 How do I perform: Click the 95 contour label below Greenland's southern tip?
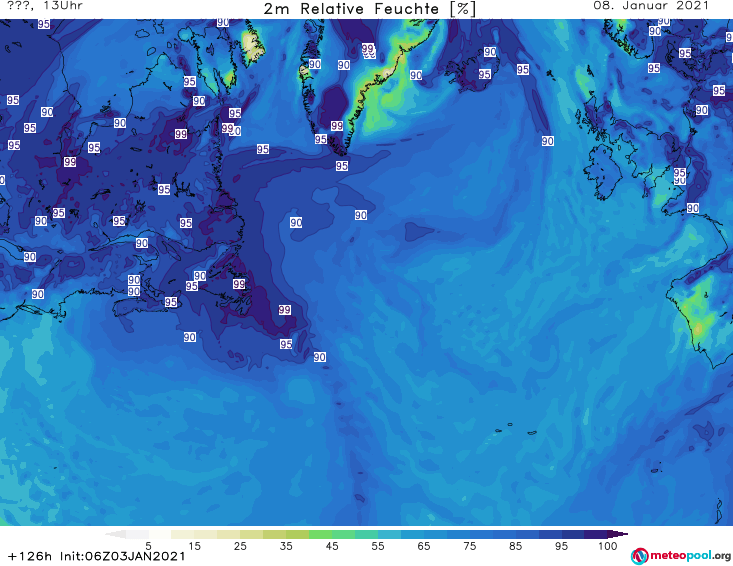pos(342,166)
